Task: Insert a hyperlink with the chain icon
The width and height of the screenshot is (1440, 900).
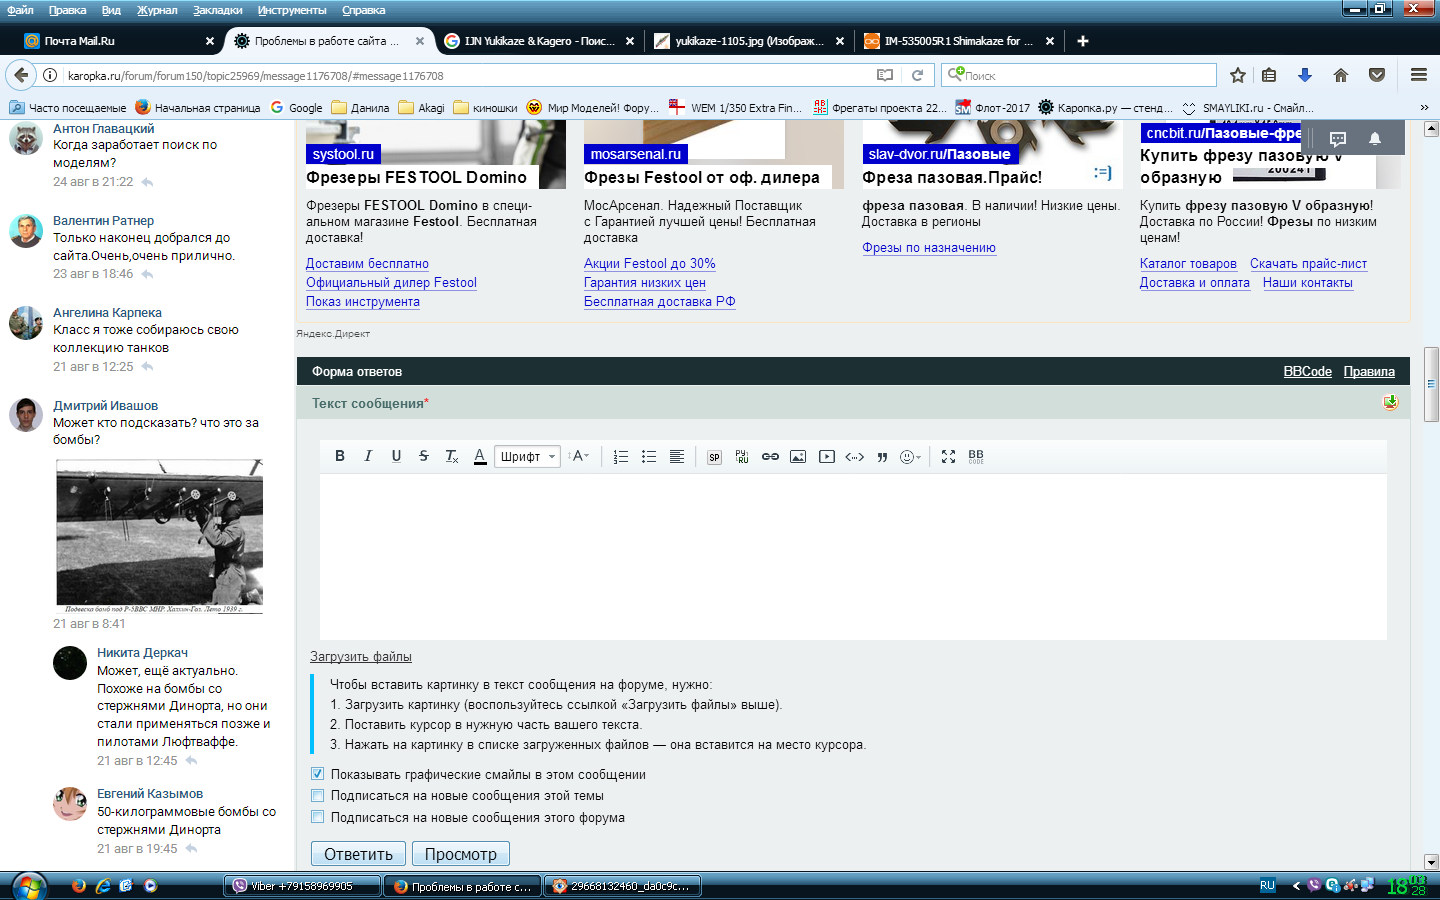Action: (770, 456)
